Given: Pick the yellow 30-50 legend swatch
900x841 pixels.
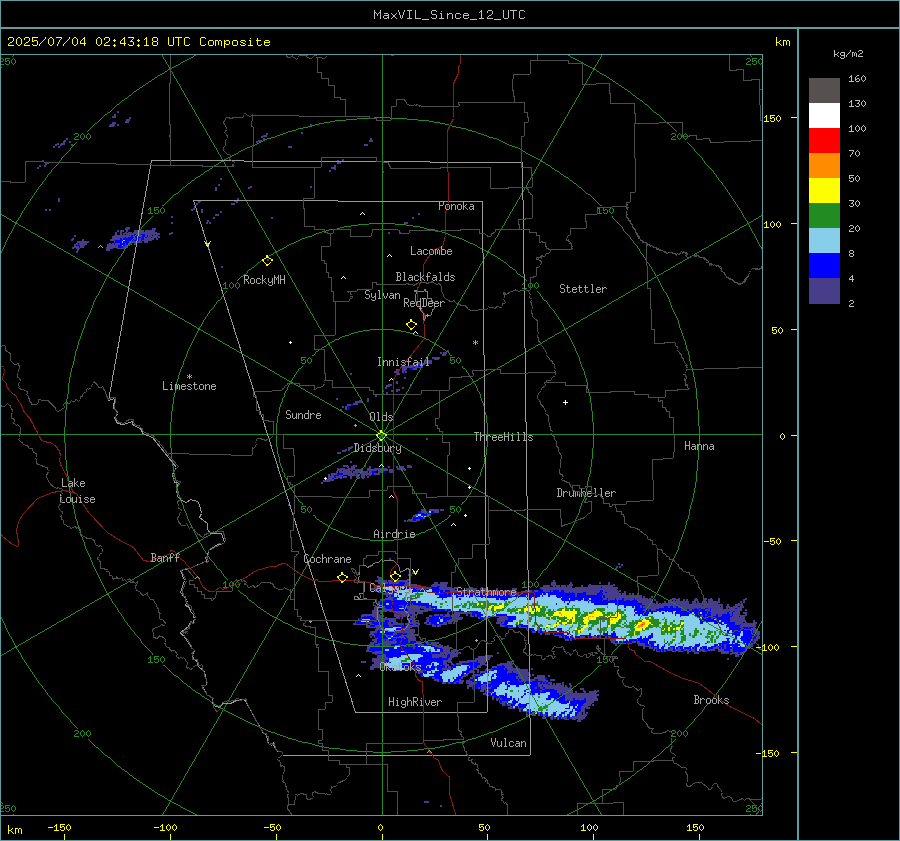Looking at the screenshot, I should click(x=824, y=191).
